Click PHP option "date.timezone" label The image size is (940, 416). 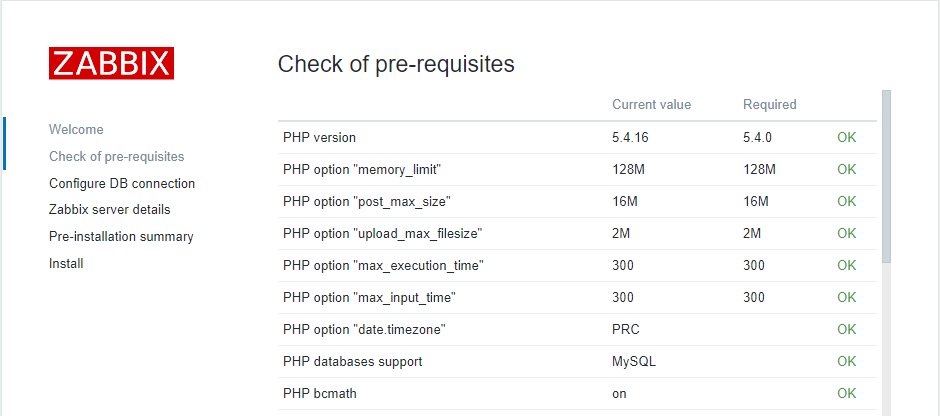(x=364, y=329)
